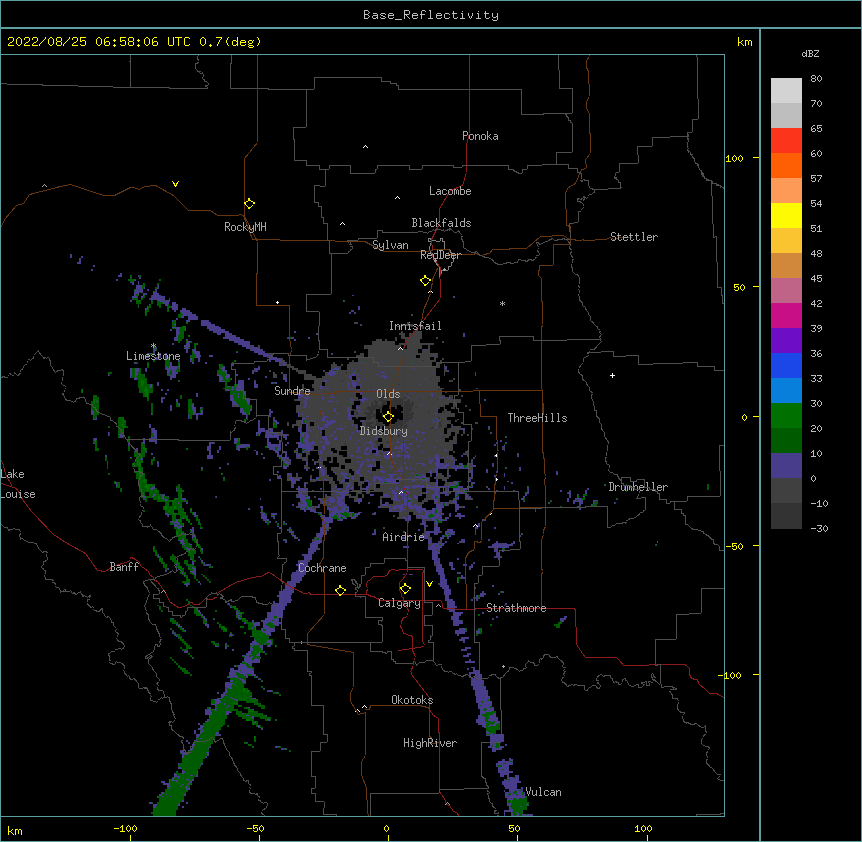Screen dimensions: 862x842
Task: Click the 2022/08/25 06:58:06 UTC timestamp
Action: (x=99, y=42)
